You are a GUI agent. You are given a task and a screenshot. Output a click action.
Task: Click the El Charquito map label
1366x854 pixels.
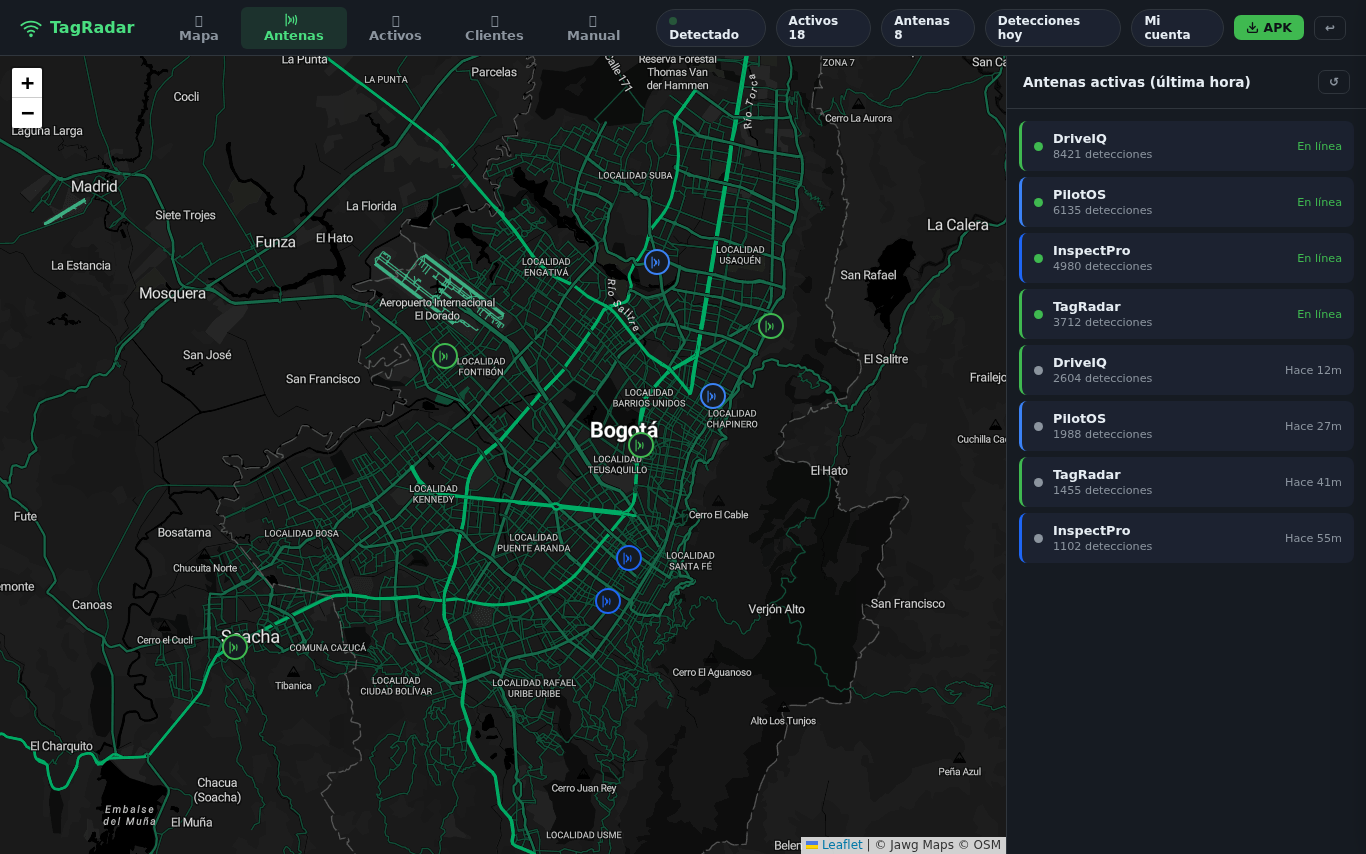point(61,746)
